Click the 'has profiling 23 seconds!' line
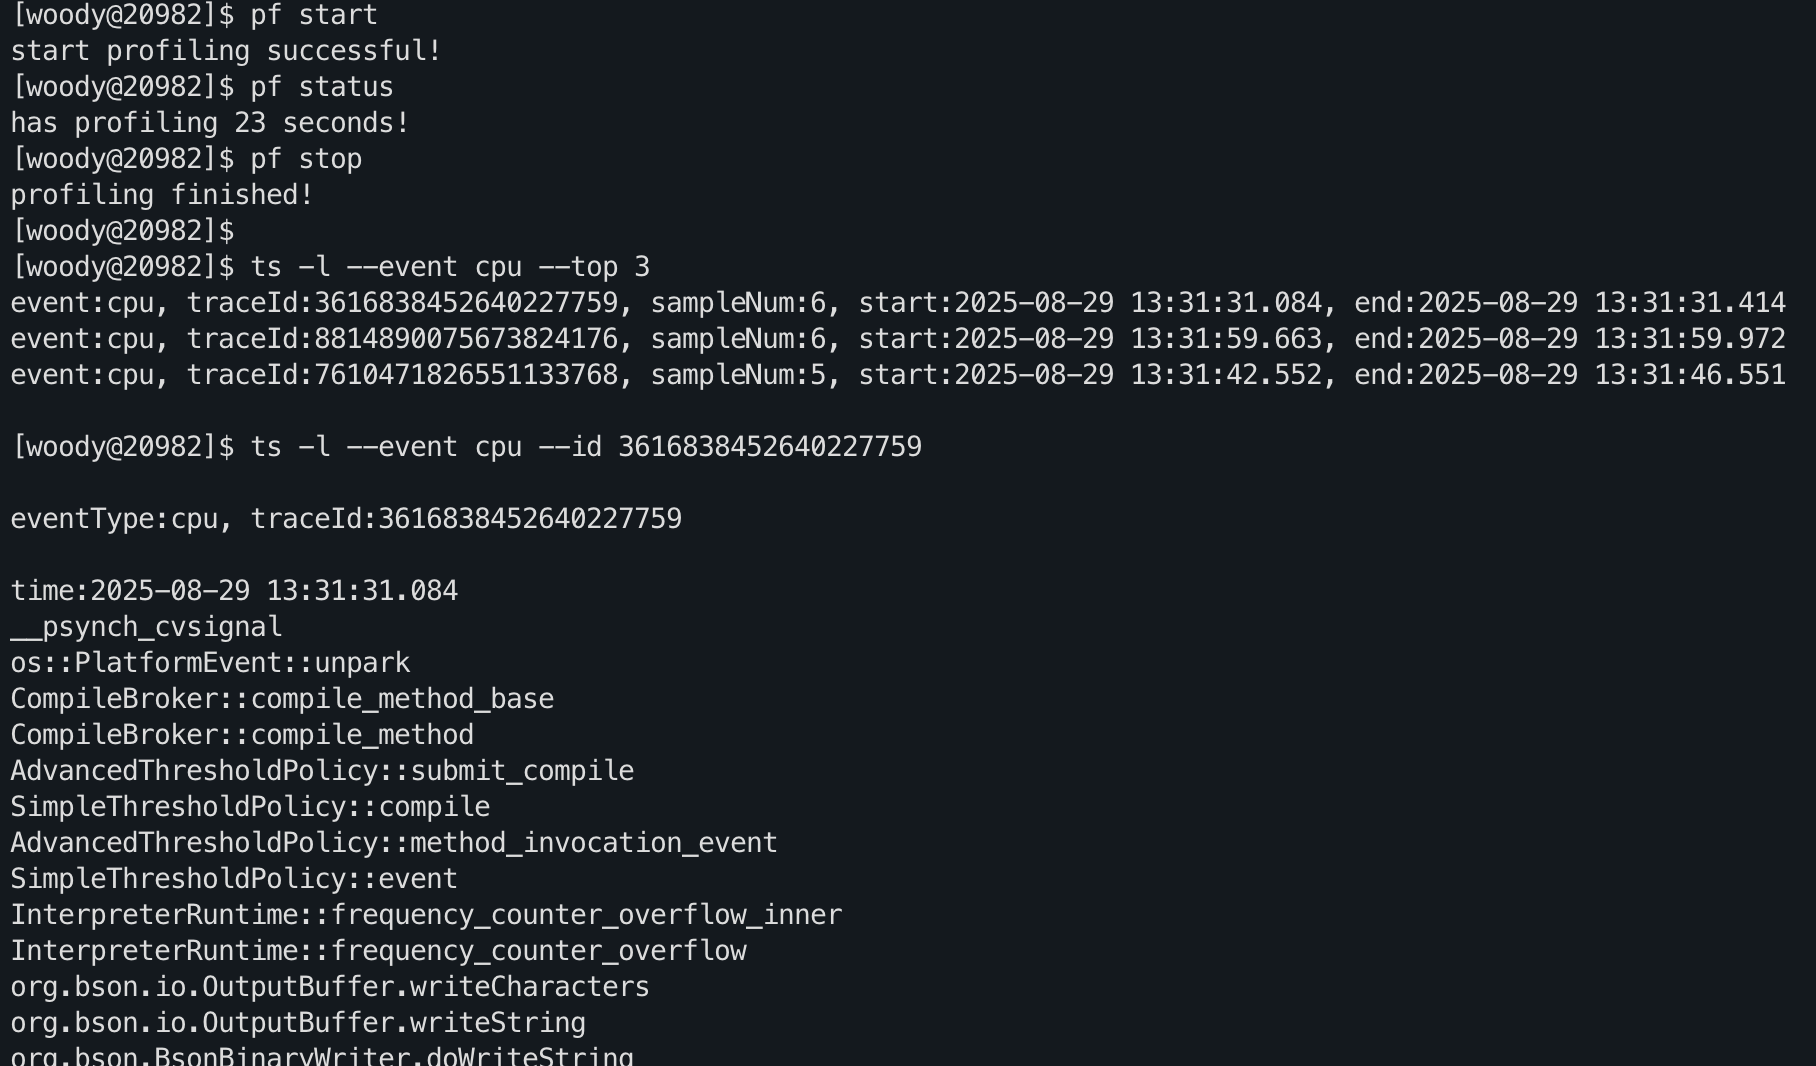Image resolution: width=1816 pixels, height=1066 pixels. pos(210,123)
